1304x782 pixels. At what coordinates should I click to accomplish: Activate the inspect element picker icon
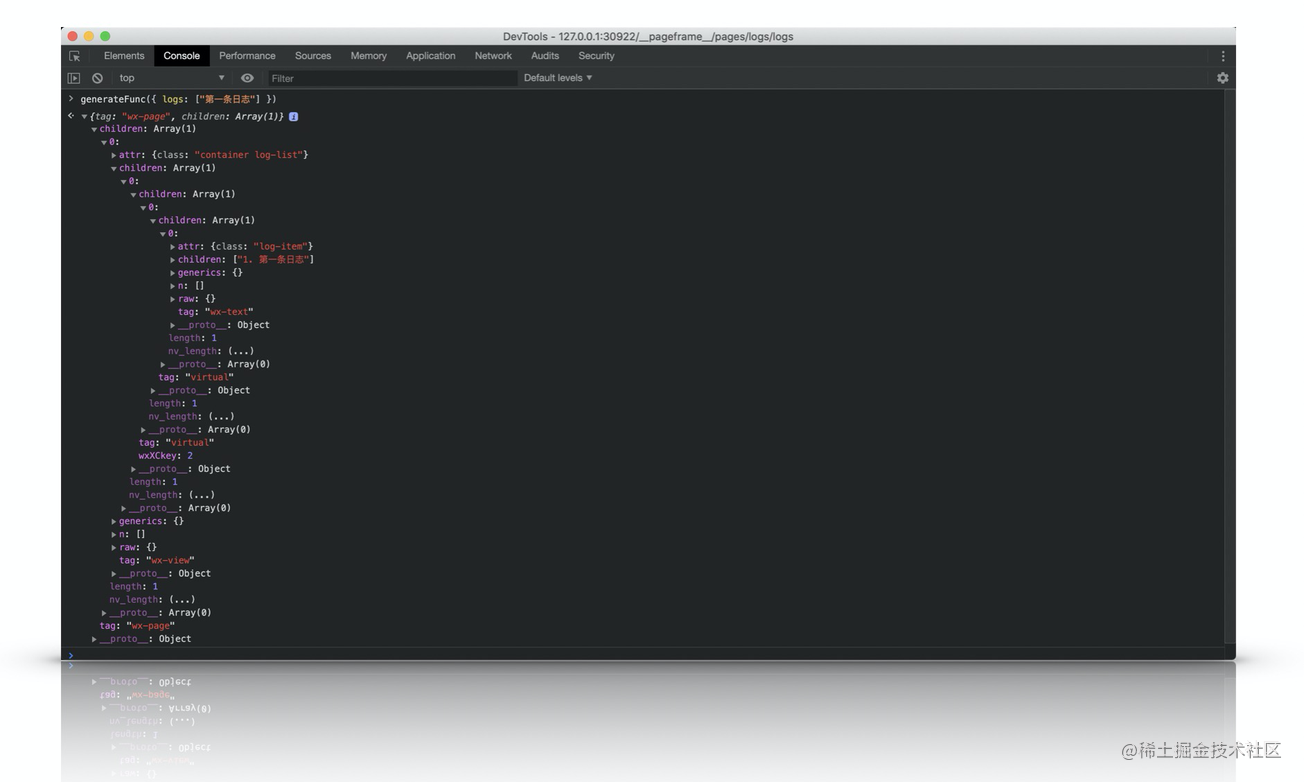click(x=74, y=56)
